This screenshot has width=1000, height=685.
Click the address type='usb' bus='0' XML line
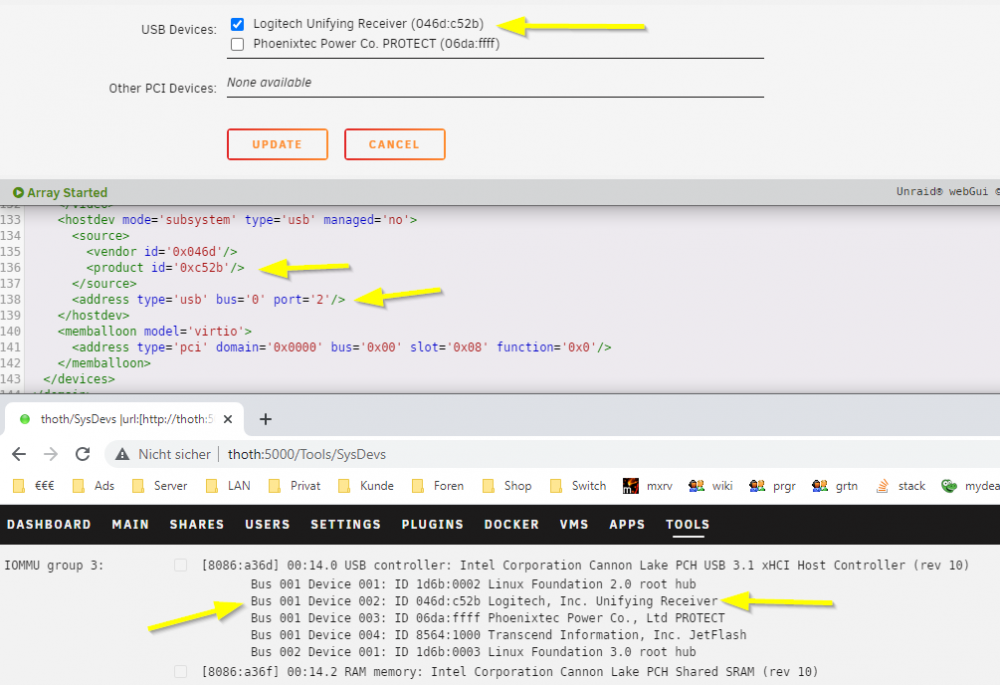pyautogui.click(x=209, y=299)
